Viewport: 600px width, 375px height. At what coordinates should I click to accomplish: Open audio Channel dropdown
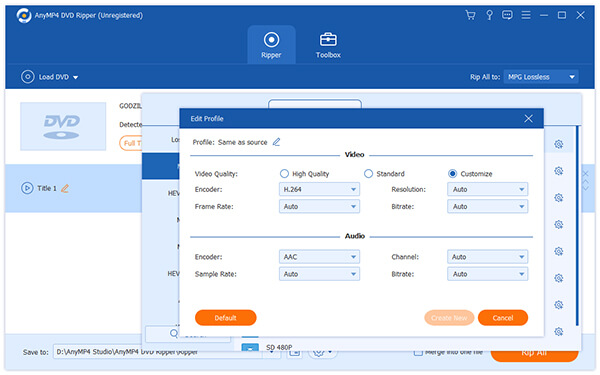pyautogui.click(x=488, y=257)
